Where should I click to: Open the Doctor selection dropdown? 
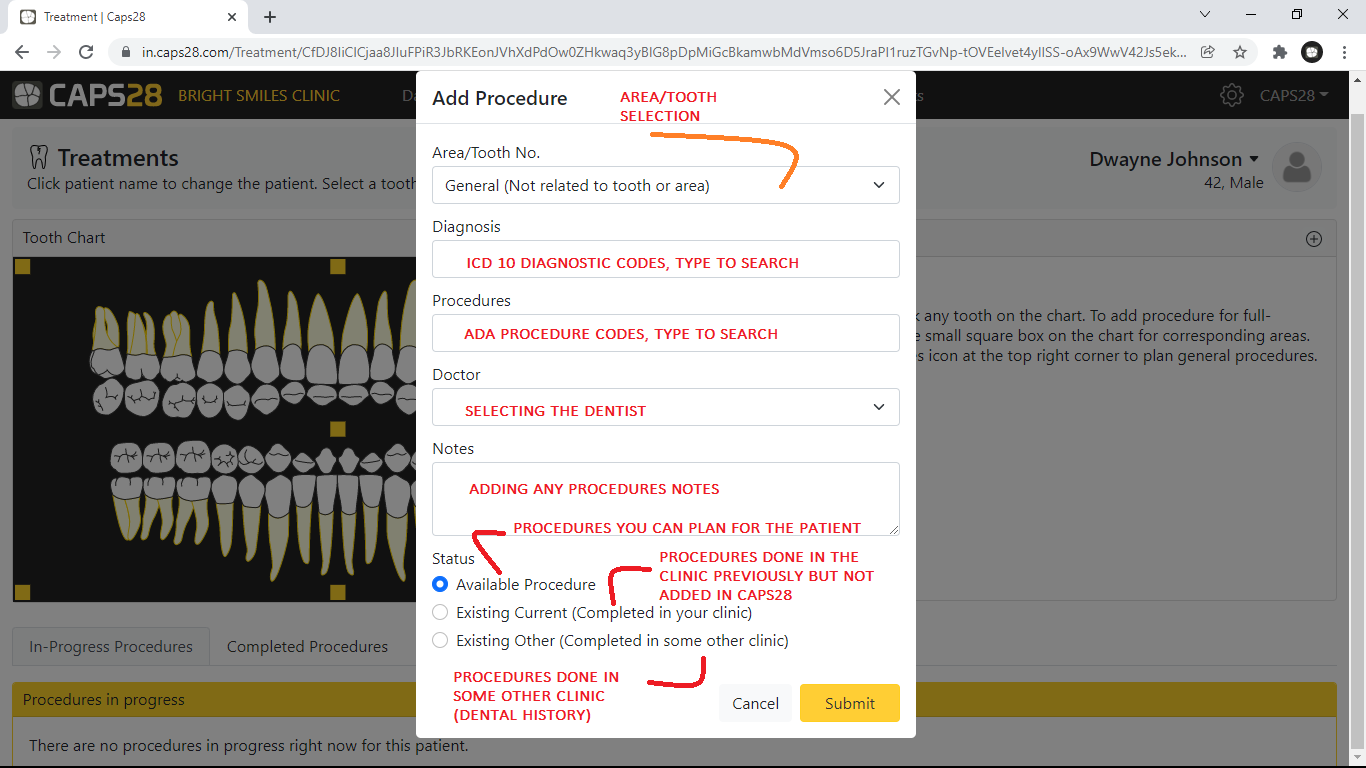pos(666,407)
